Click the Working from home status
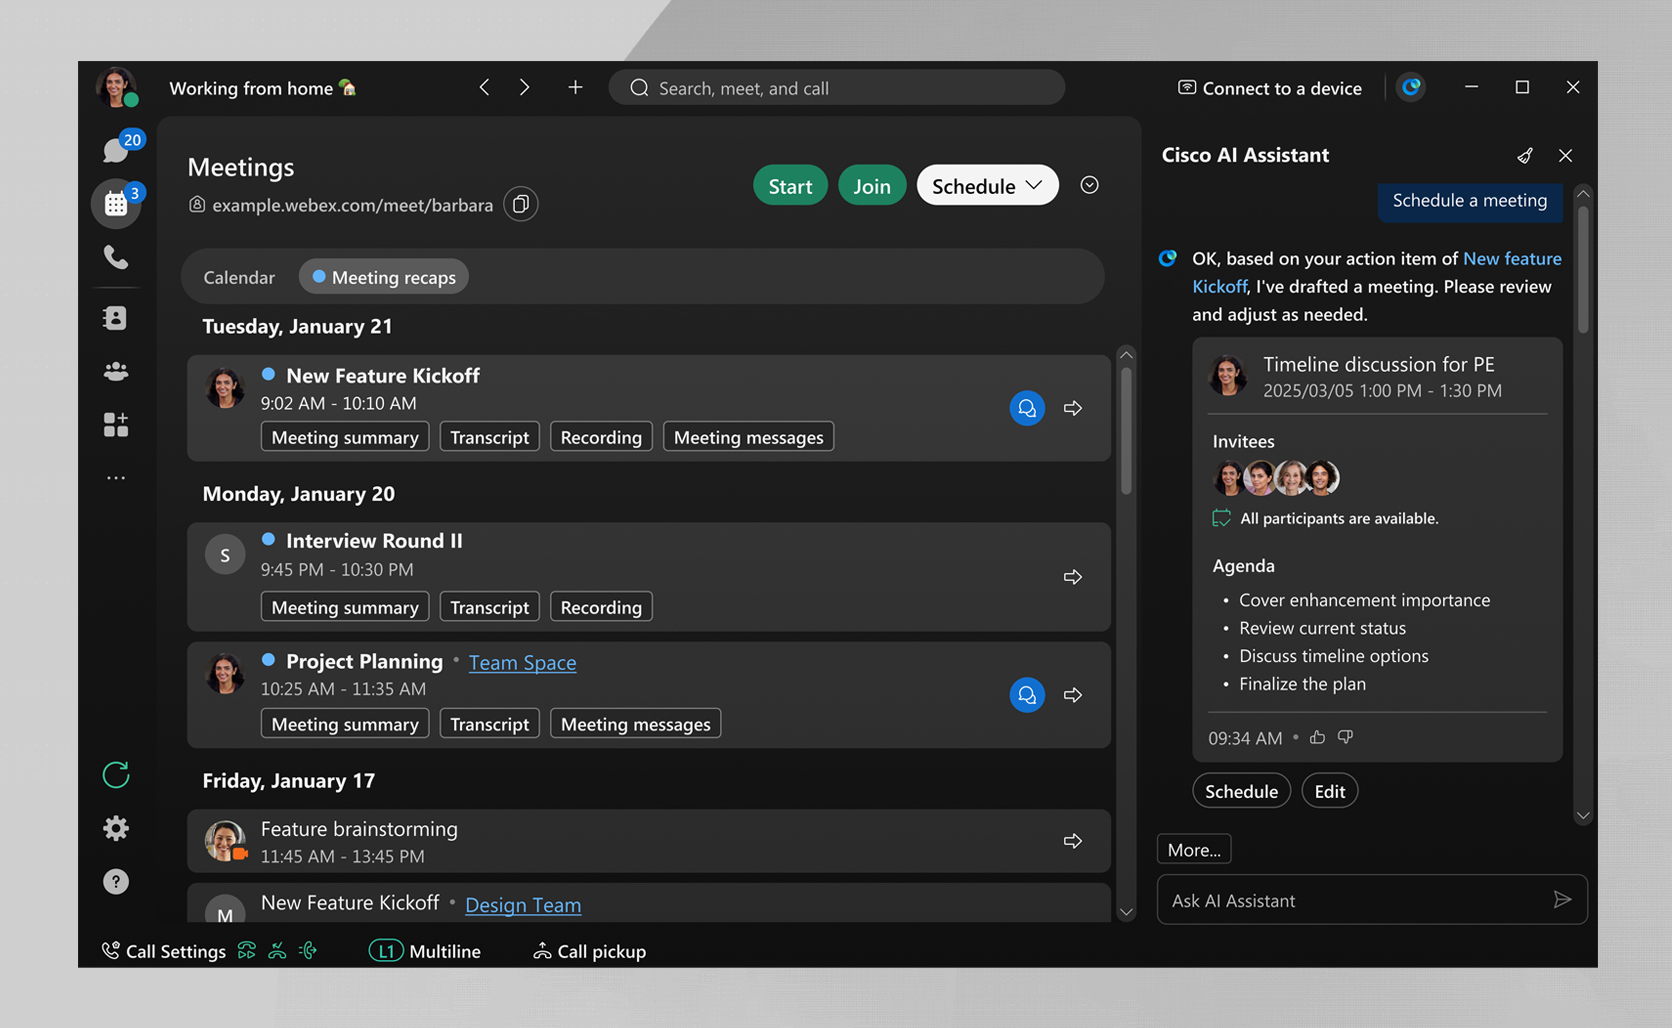Viewport: 1672px width, 1028px height. [x=262, y=88]
